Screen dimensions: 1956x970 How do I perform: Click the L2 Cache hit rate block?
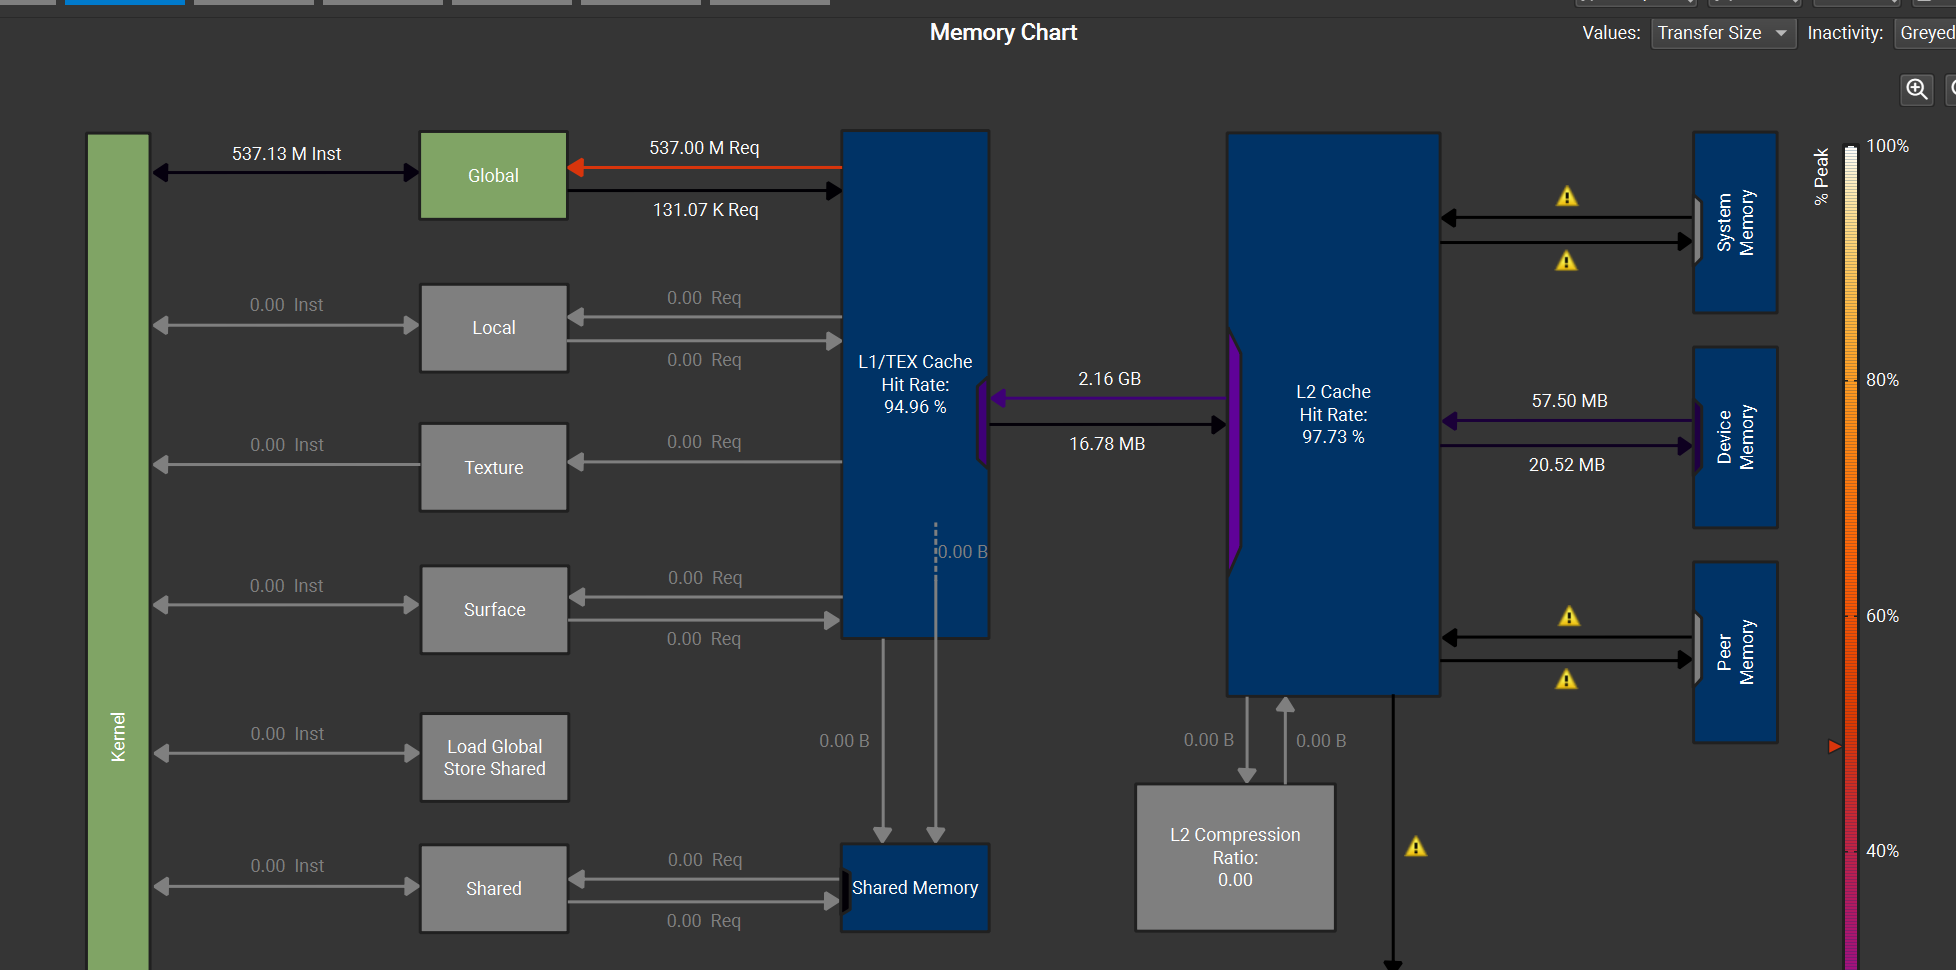1333,414
